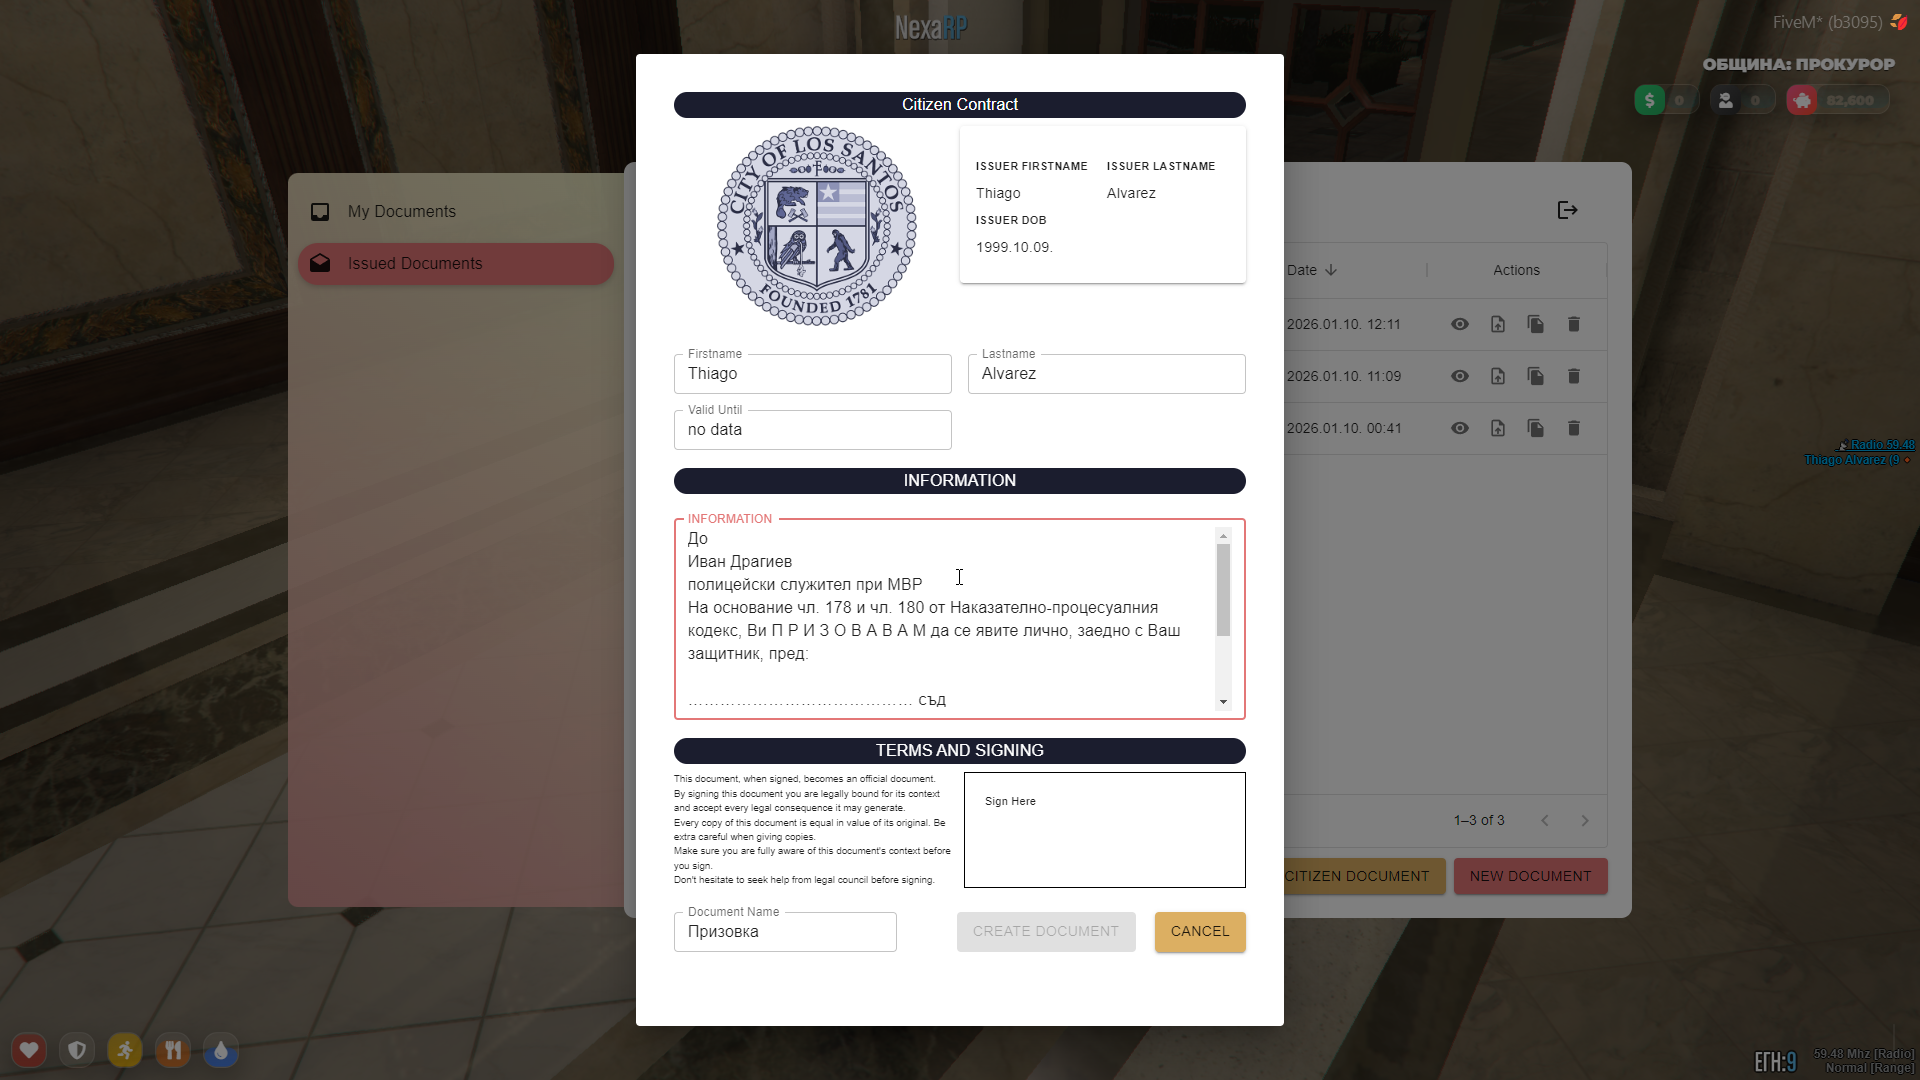Give the 00:41 document via page icon
Image resolution: width=1920 pixels, height=1080 pixels.
1498,428
